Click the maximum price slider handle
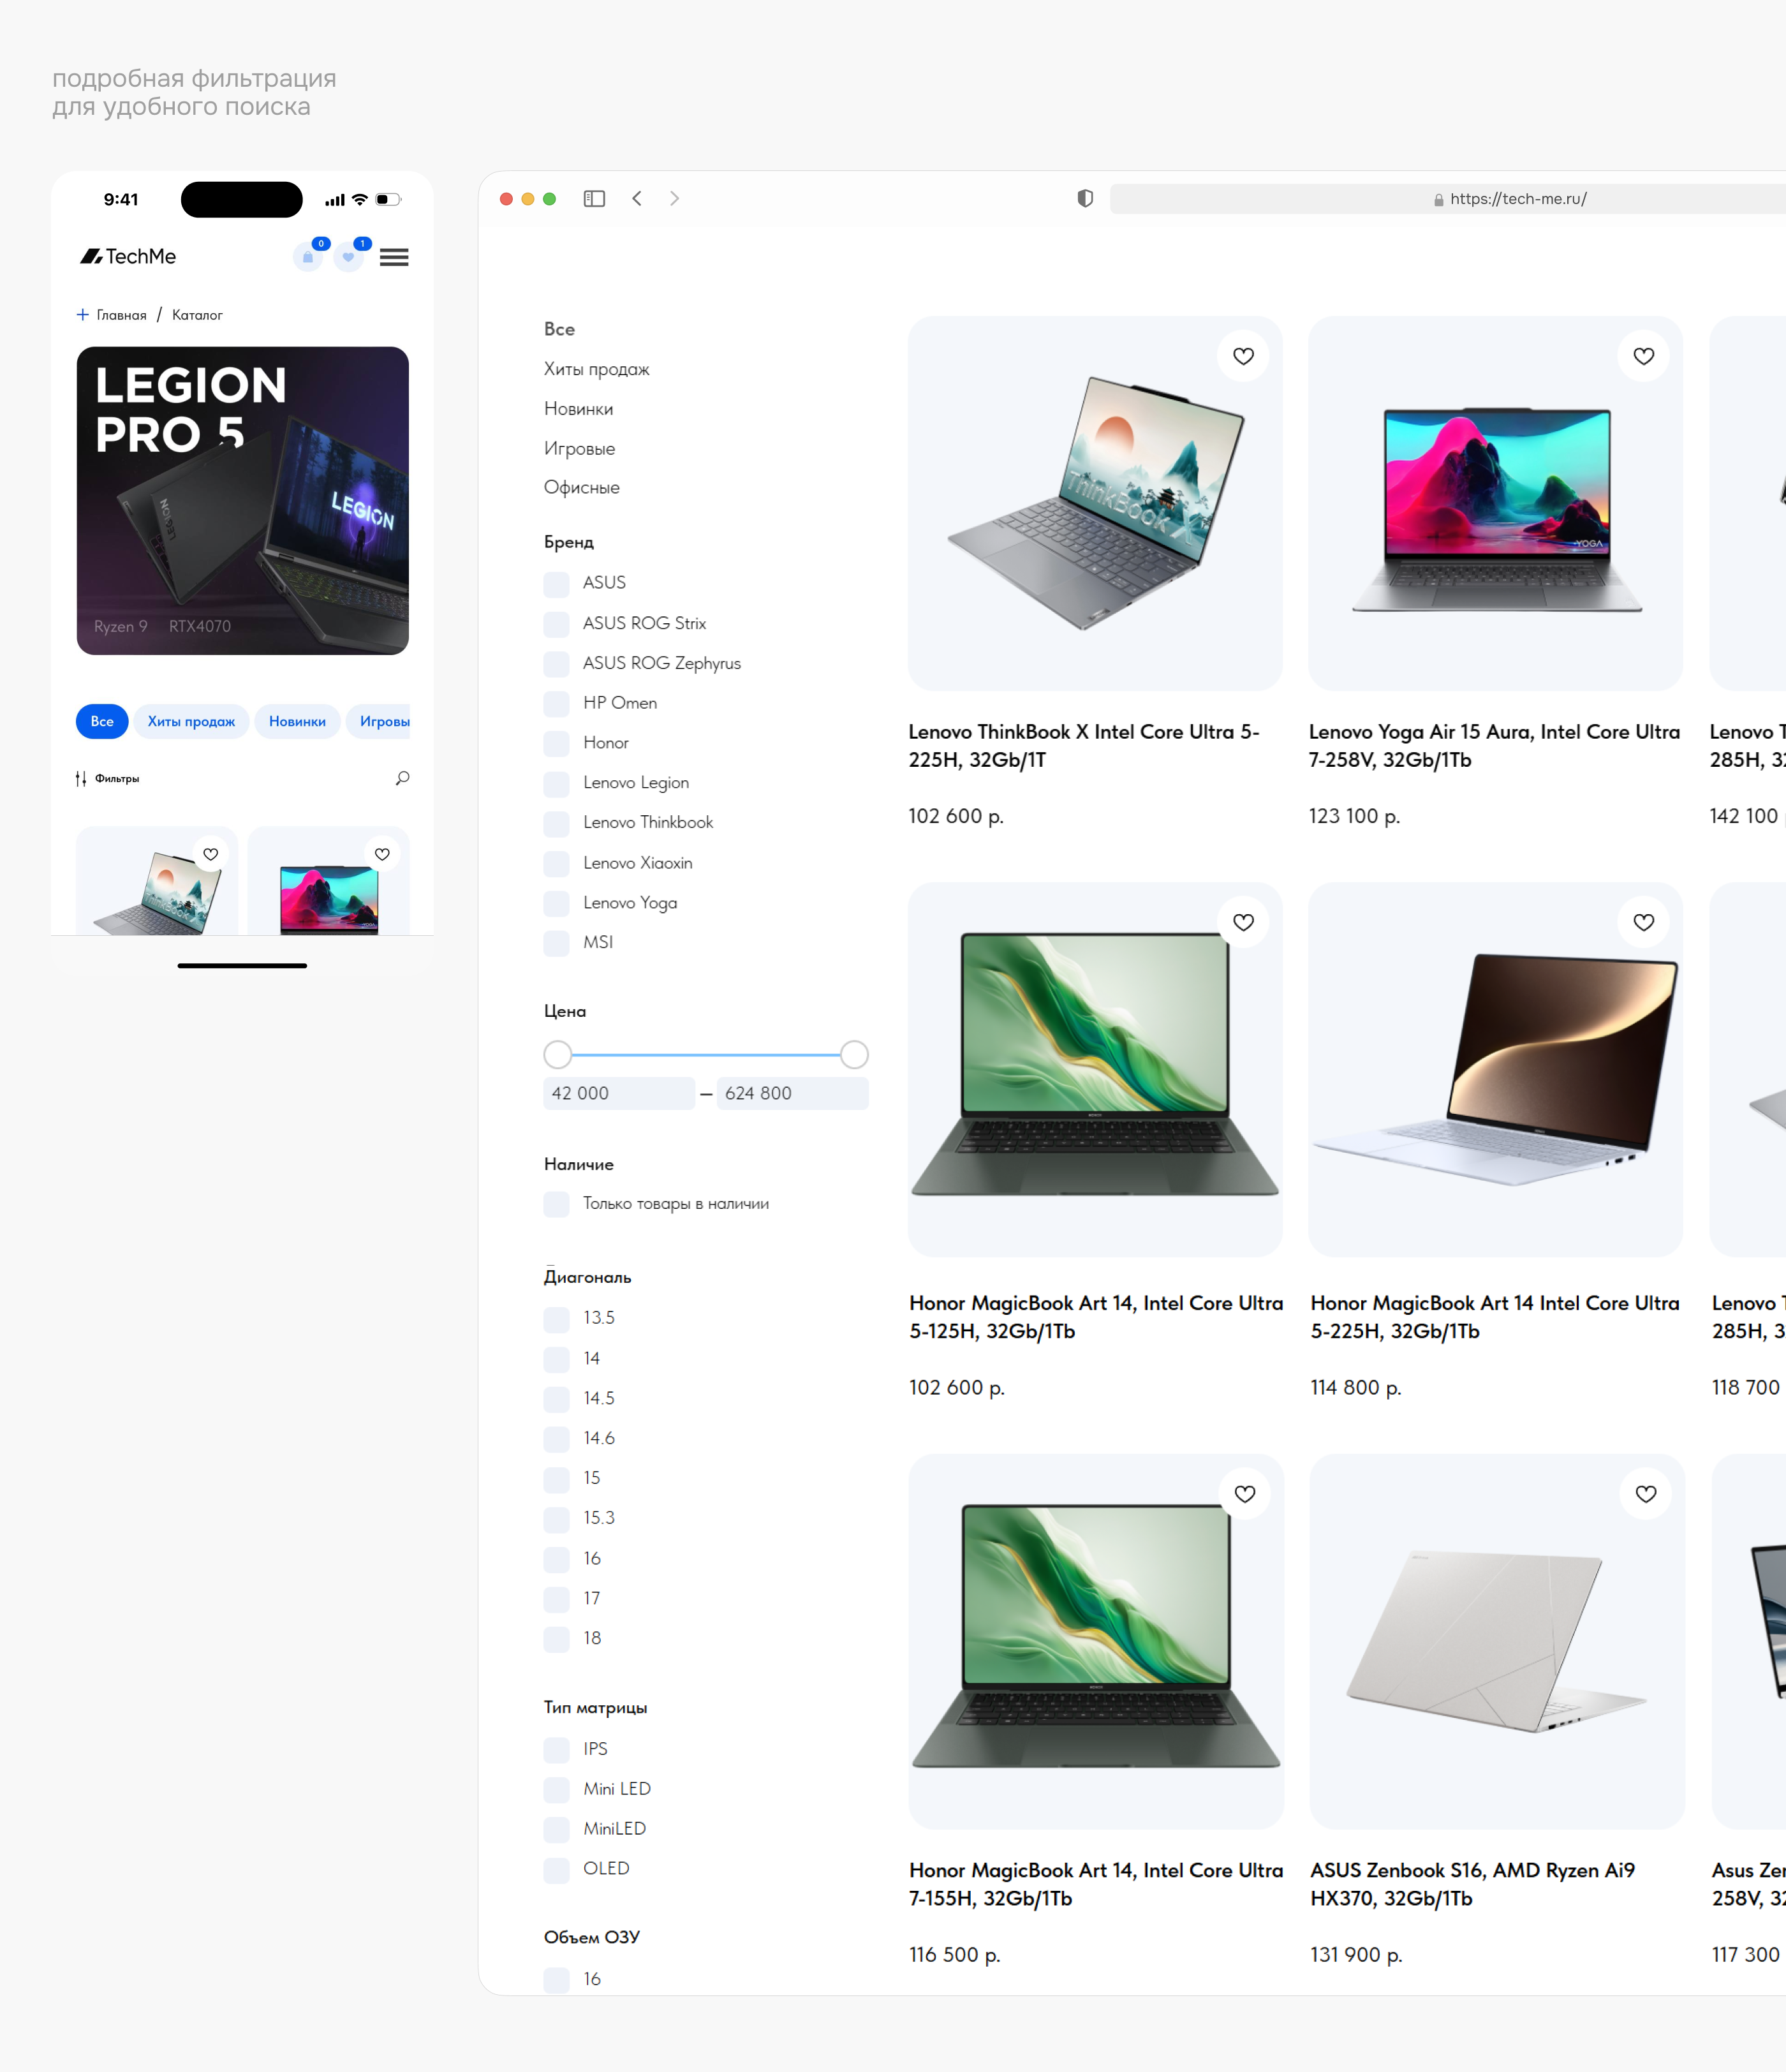 tap(854, 1054)
